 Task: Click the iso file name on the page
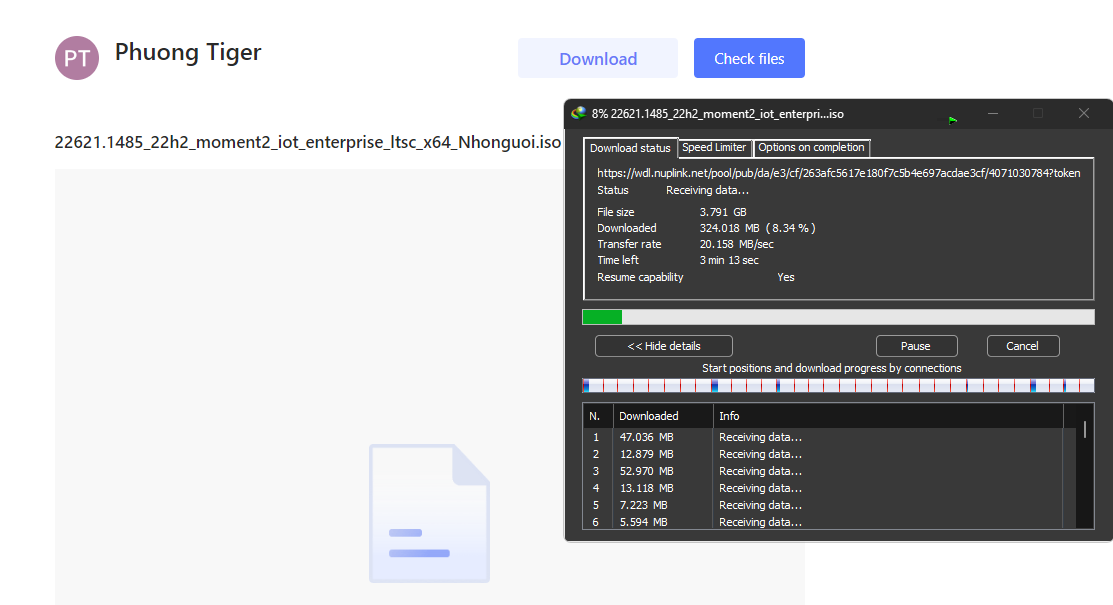[x=307, y=142]
